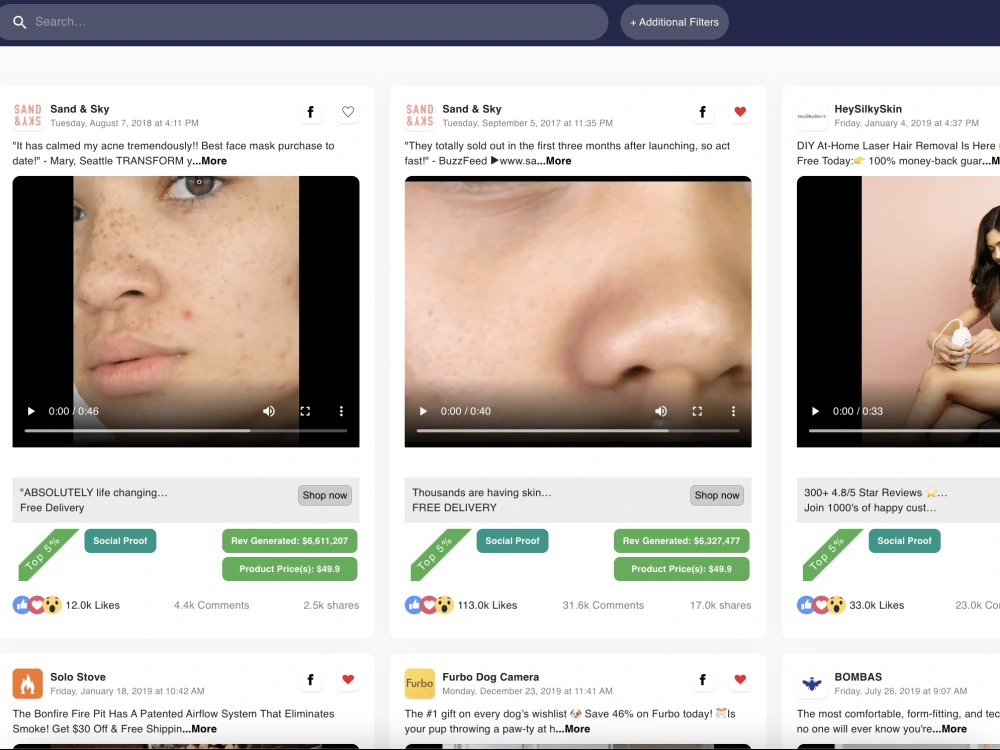Screen dimensions: 1000x750
Task: Open more options on the 0:40 video
Action: [x=733, y=411]
